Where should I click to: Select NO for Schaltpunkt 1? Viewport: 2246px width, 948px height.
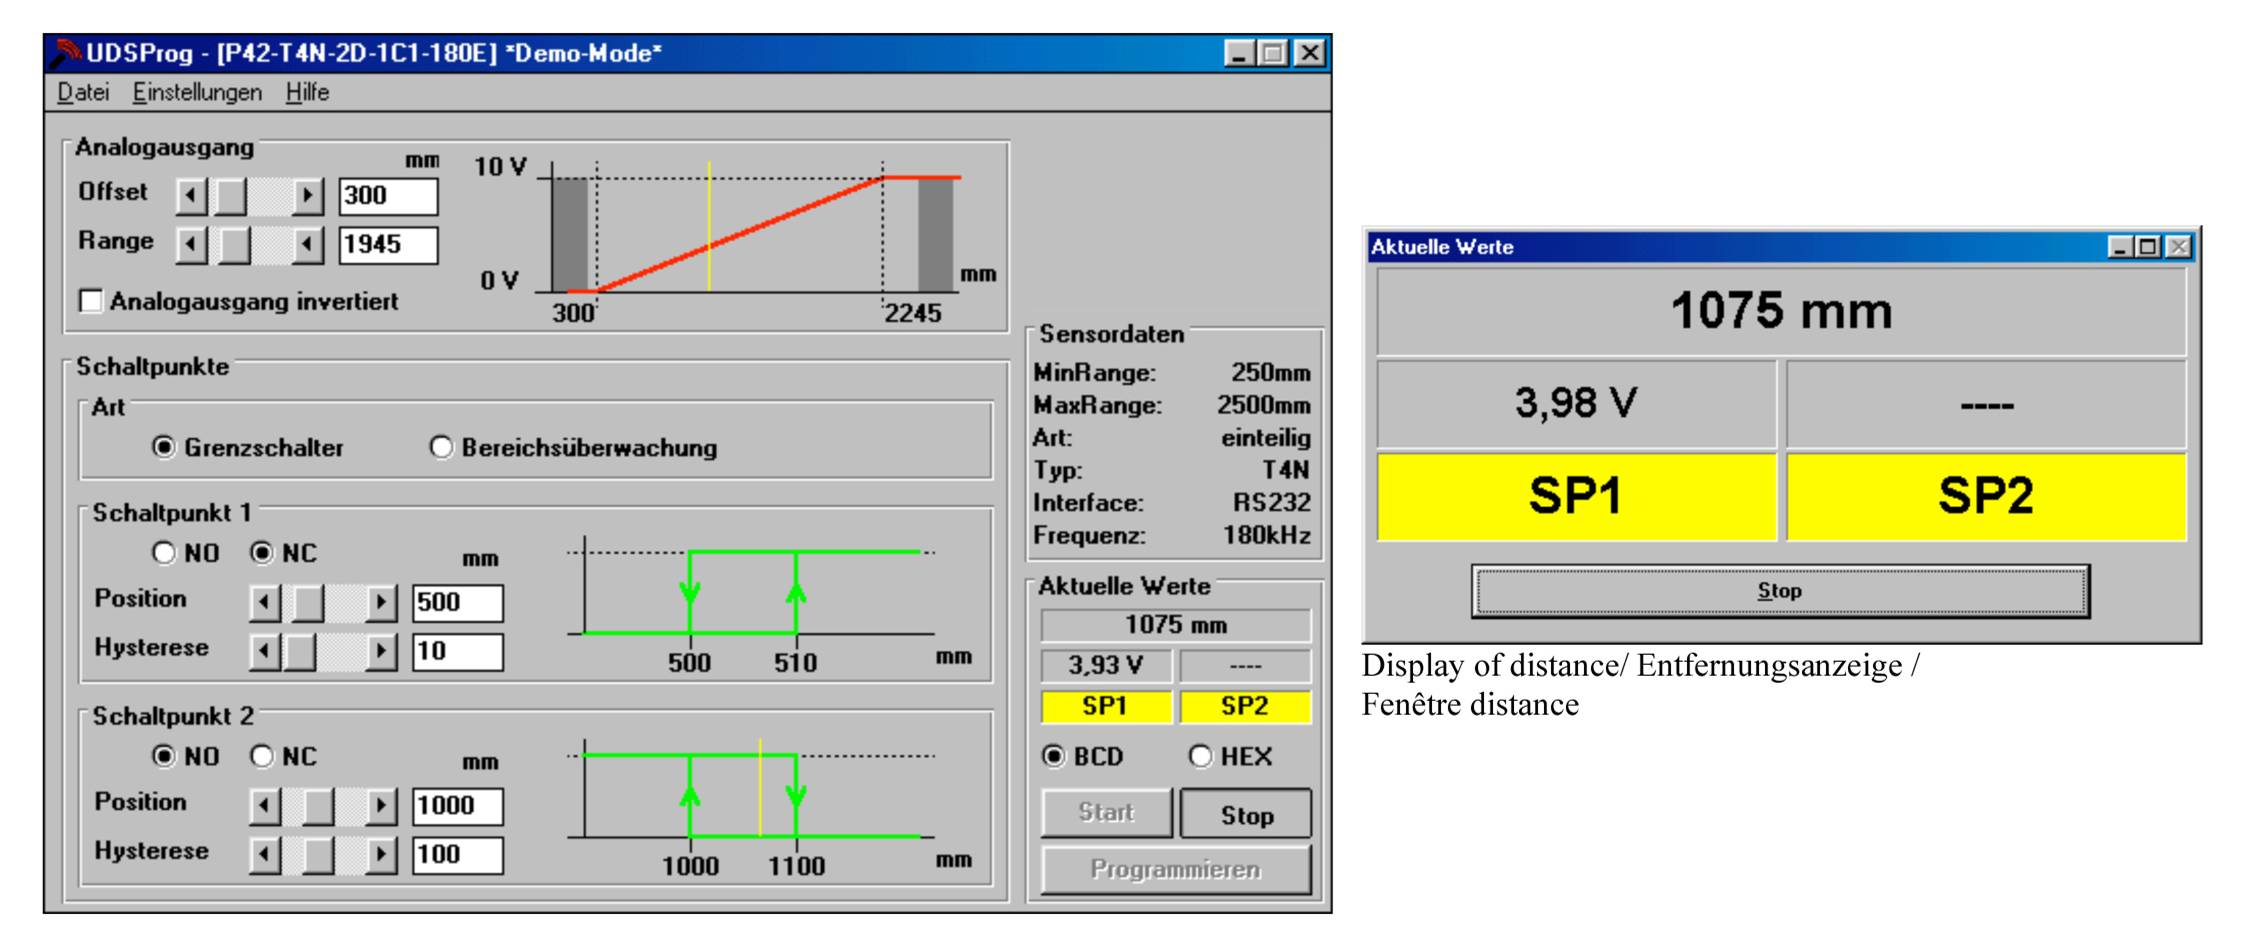click(x=164, y=553)
